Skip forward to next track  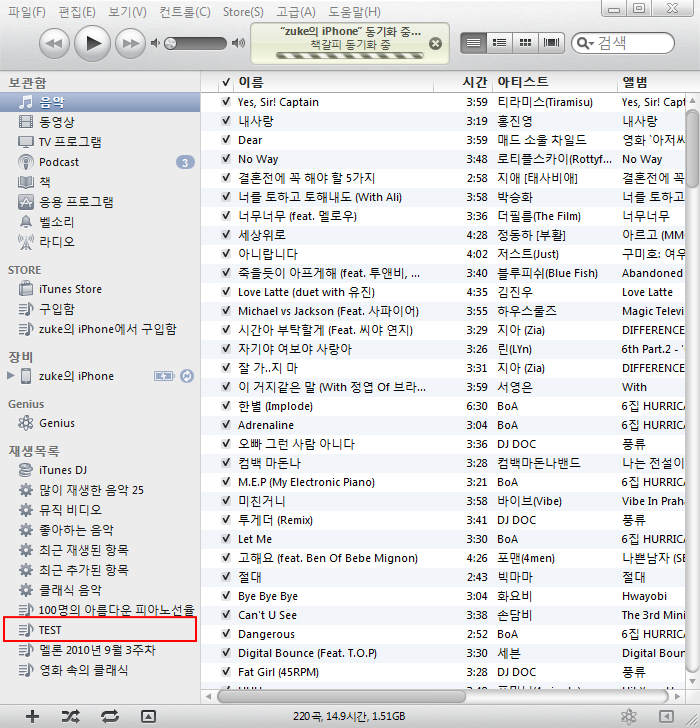coord(130,44)
